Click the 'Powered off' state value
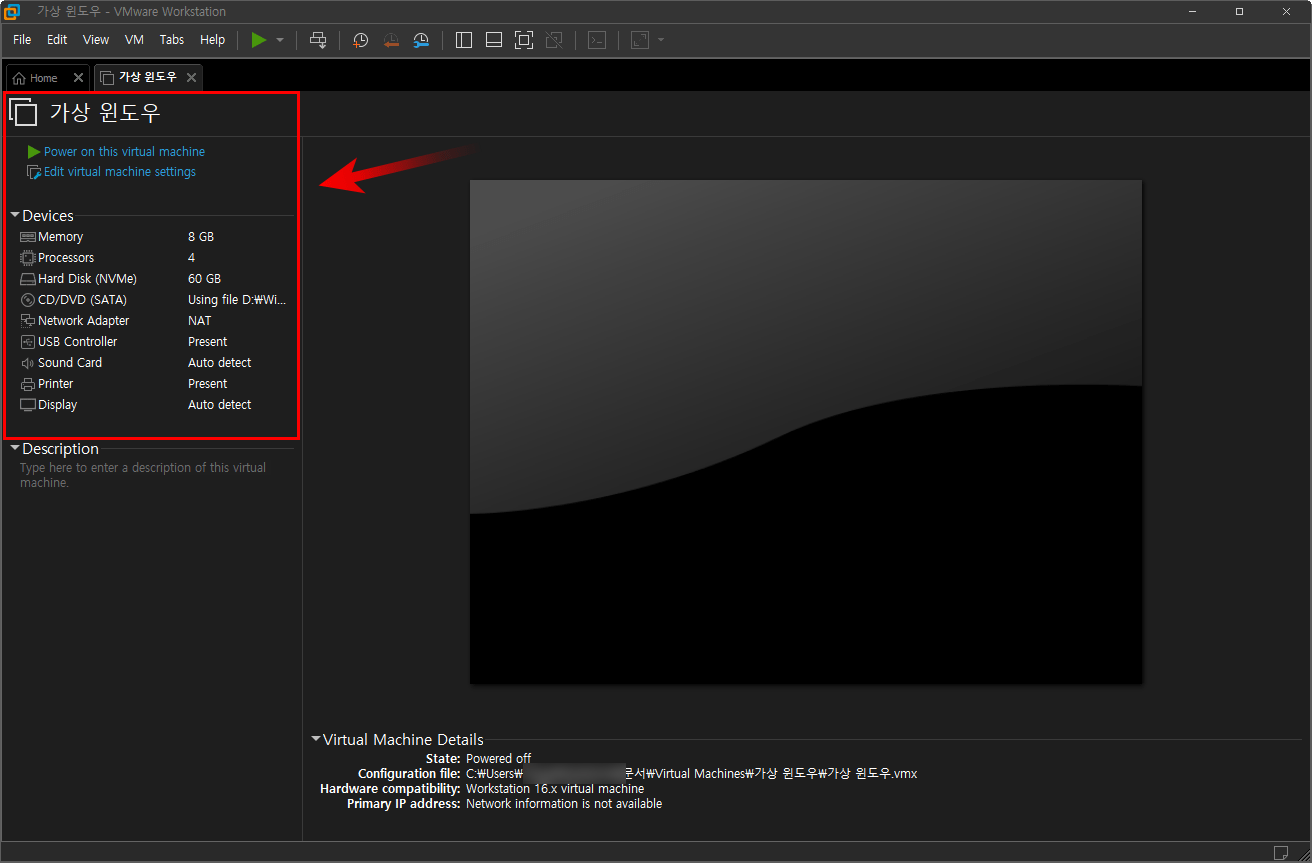Image resolution: width=1312 pixels, height=863 pixels. 499,759
